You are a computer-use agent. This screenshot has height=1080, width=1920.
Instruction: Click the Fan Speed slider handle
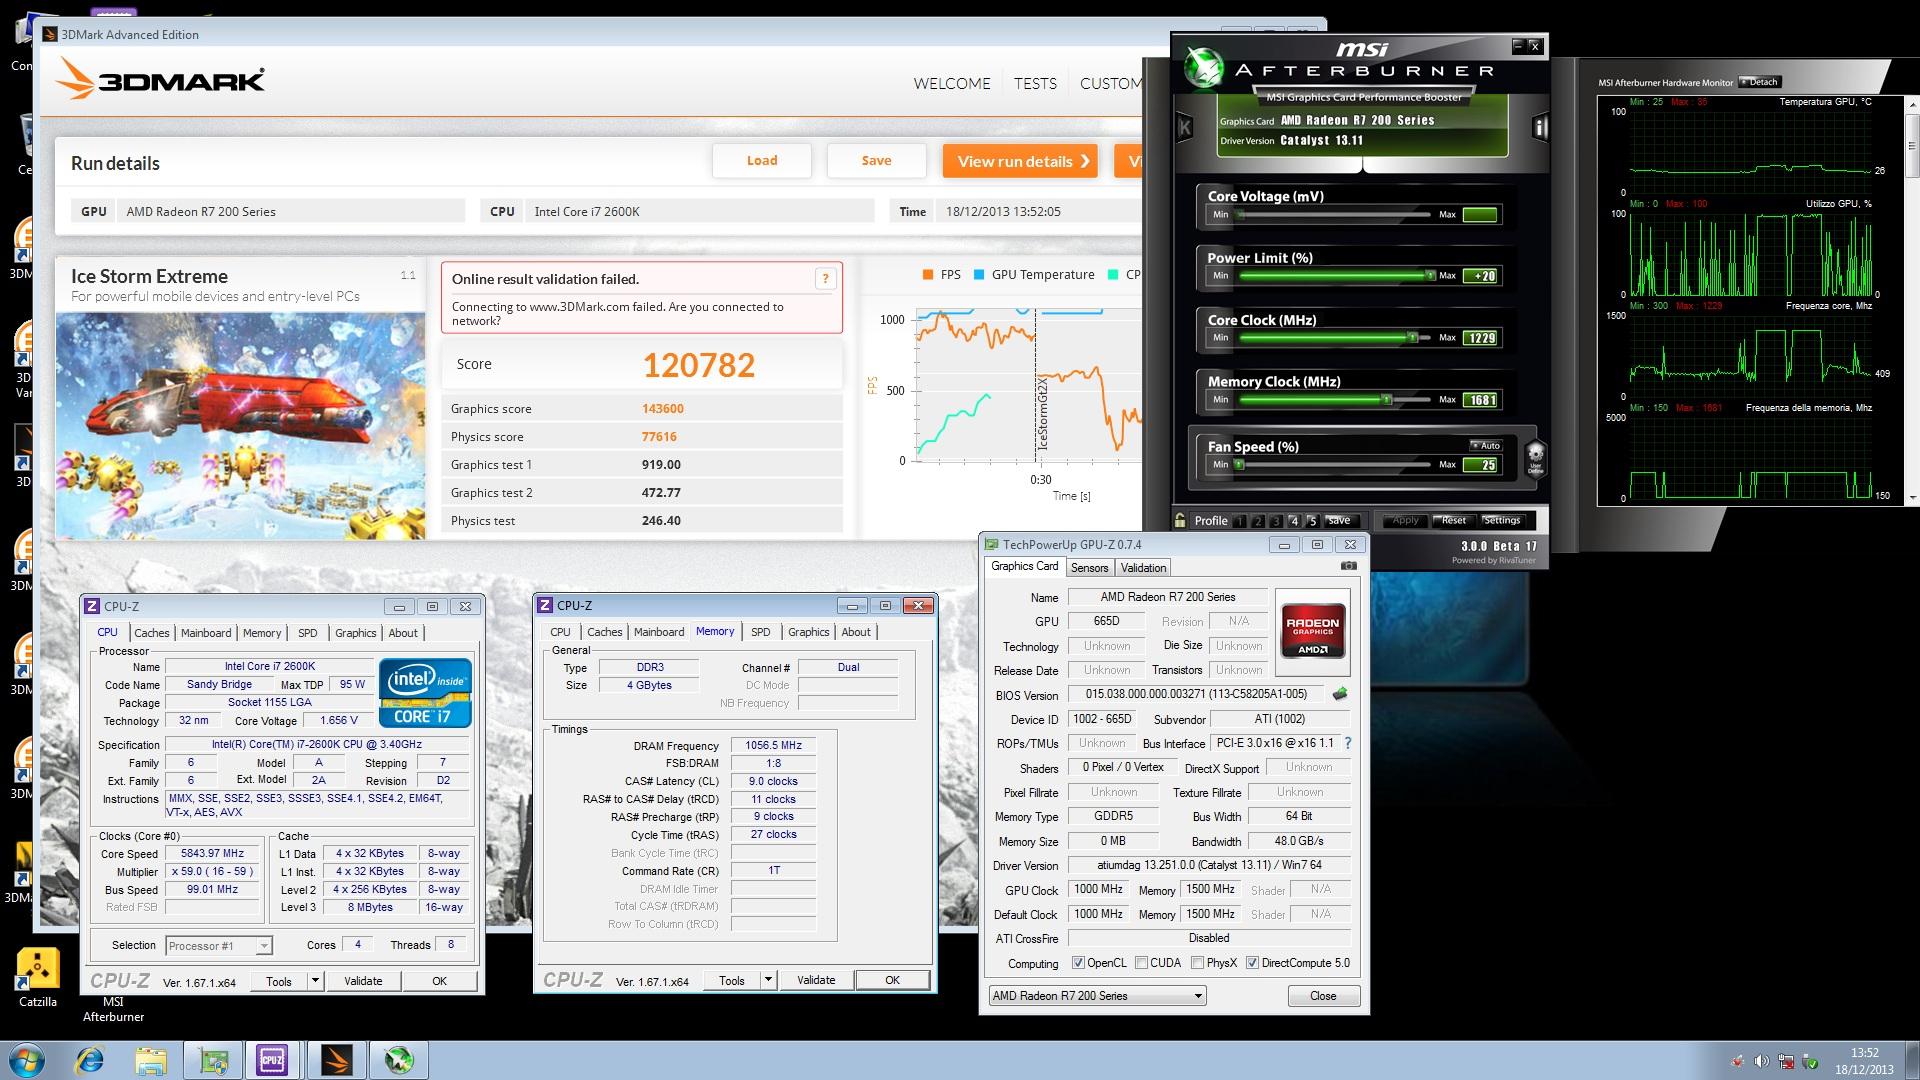[1240, 465]
